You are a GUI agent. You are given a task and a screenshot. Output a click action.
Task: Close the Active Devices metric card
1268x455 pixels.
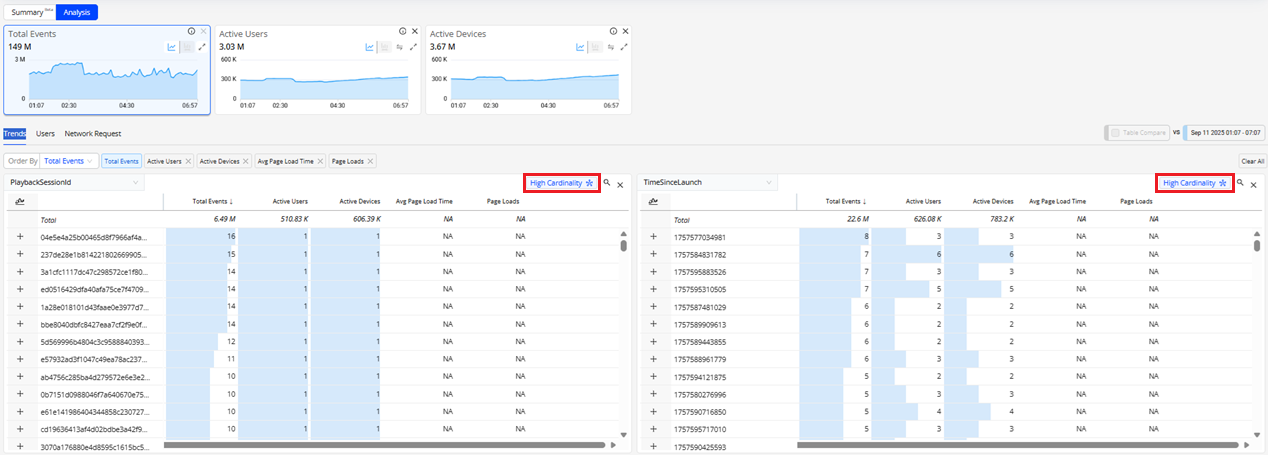click(625, 32)
